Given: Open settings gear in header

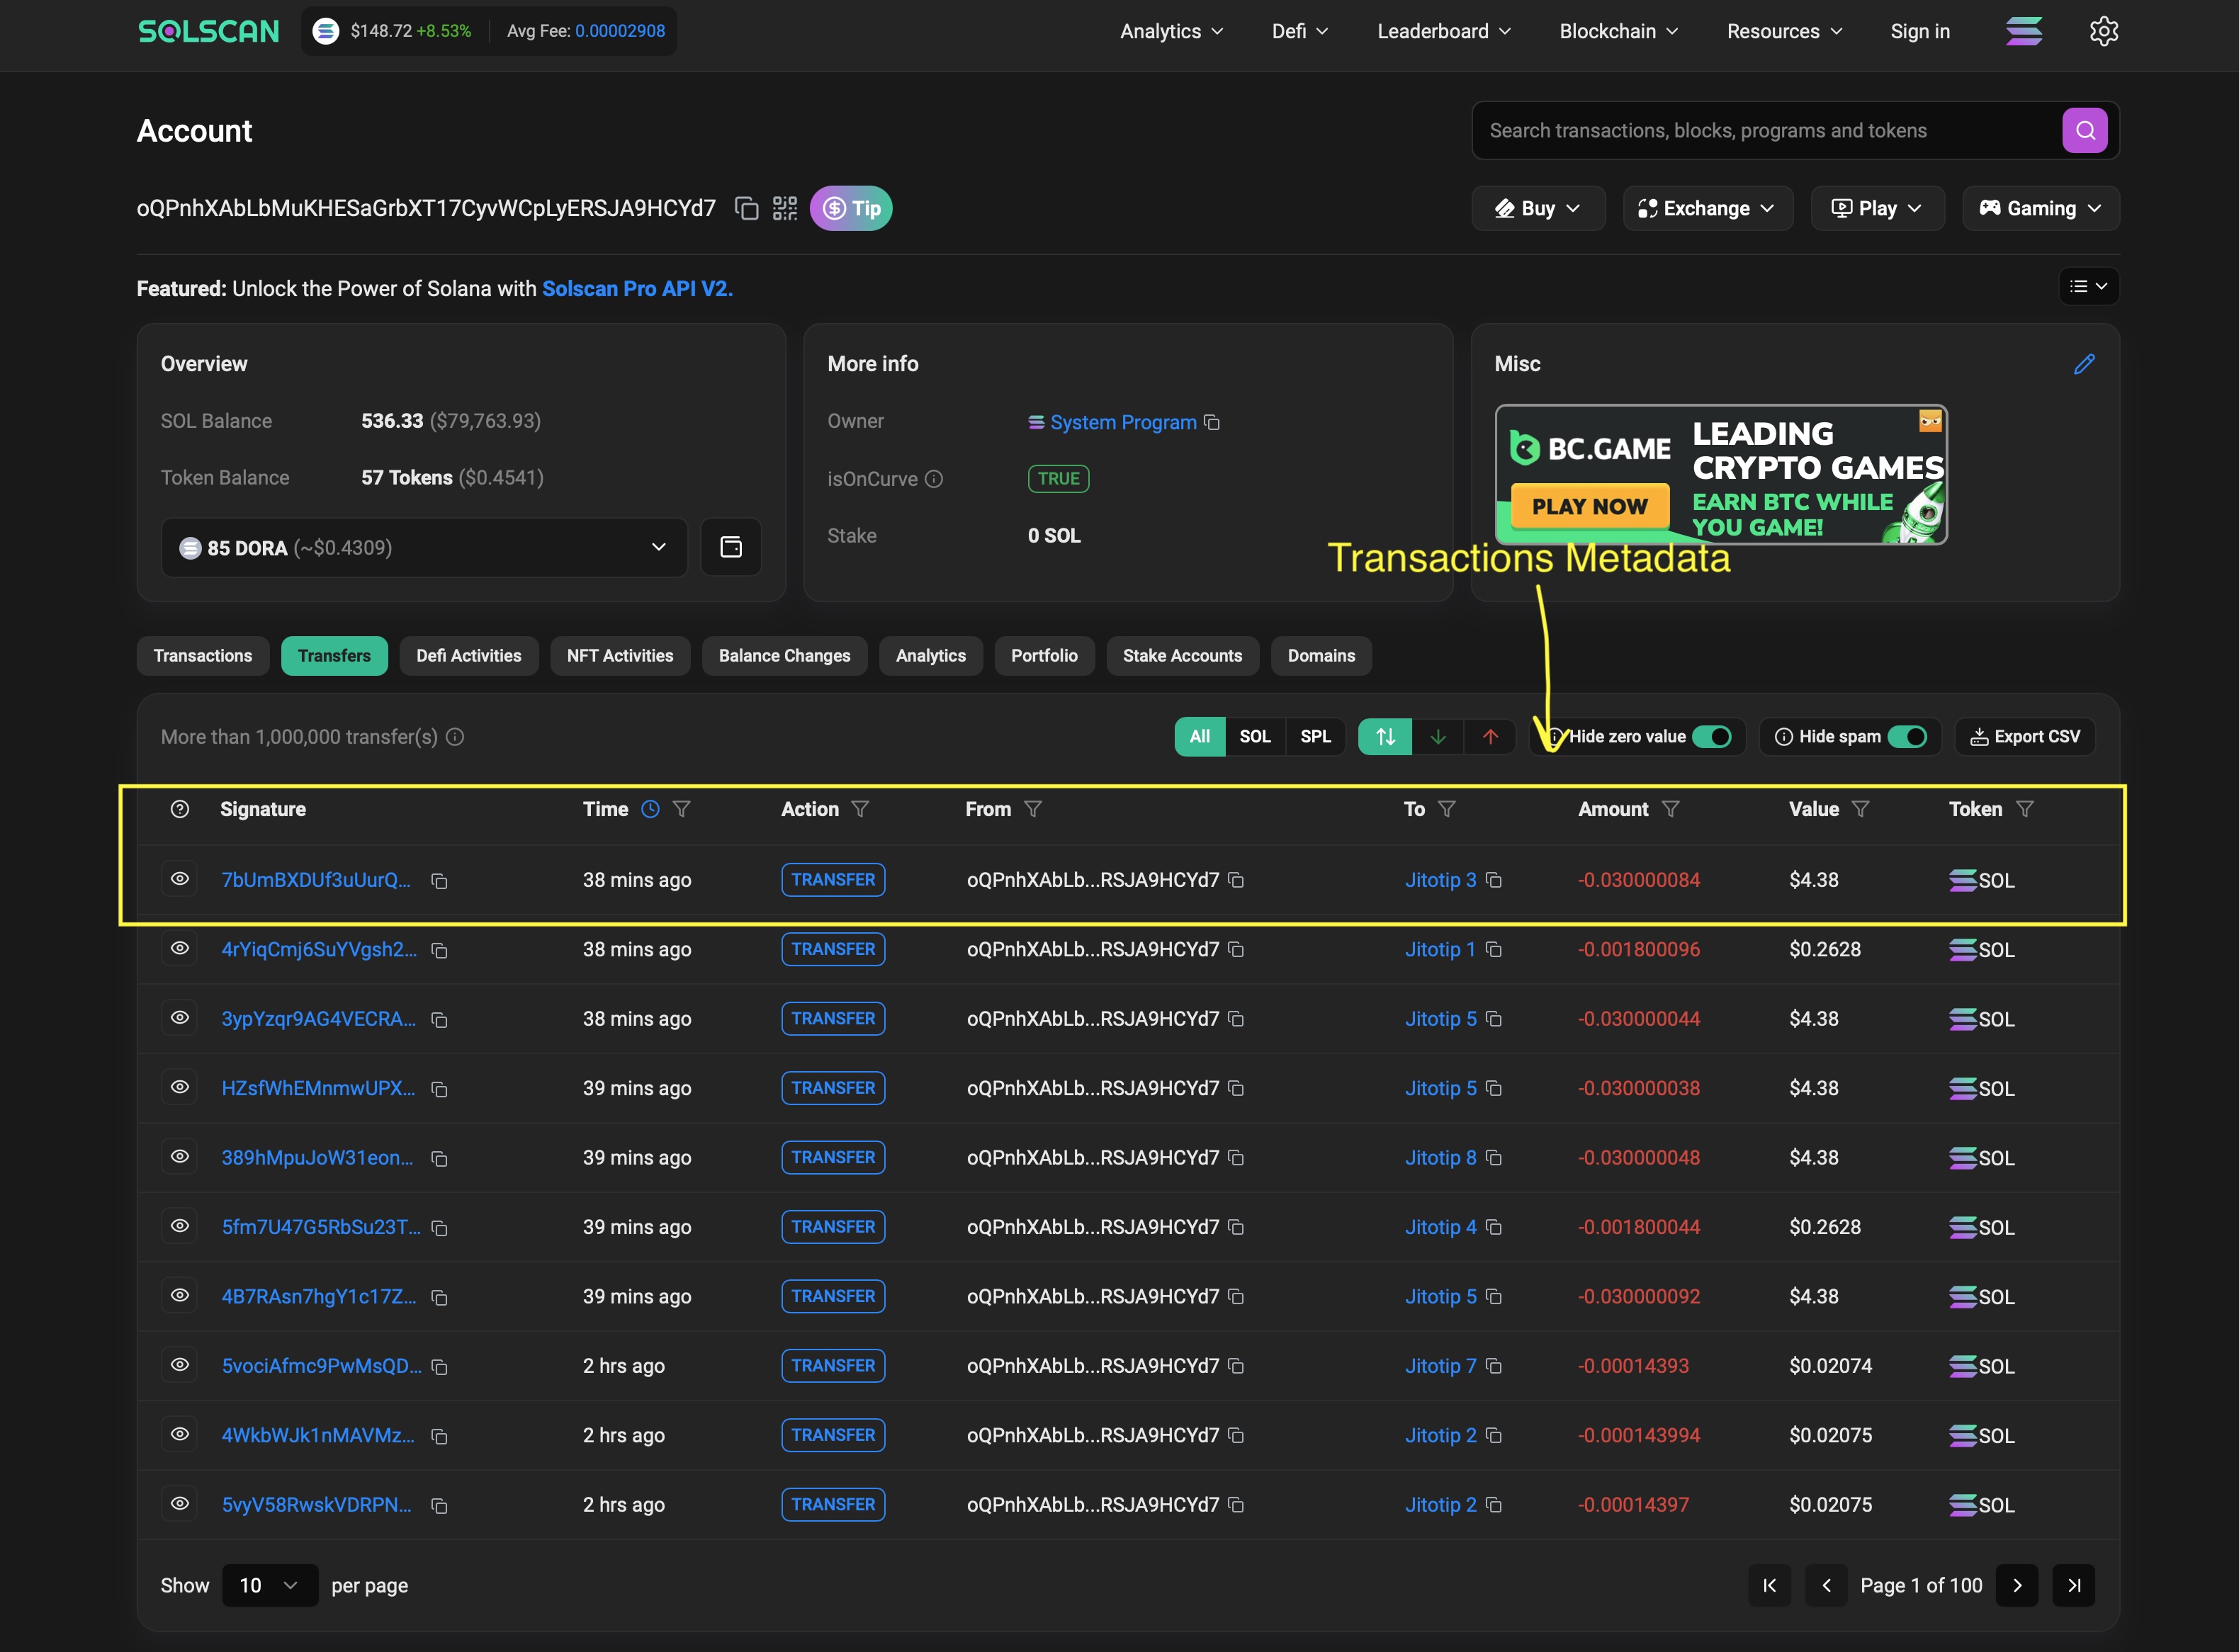Looking at the screenshot, I should pos(2103,31).
